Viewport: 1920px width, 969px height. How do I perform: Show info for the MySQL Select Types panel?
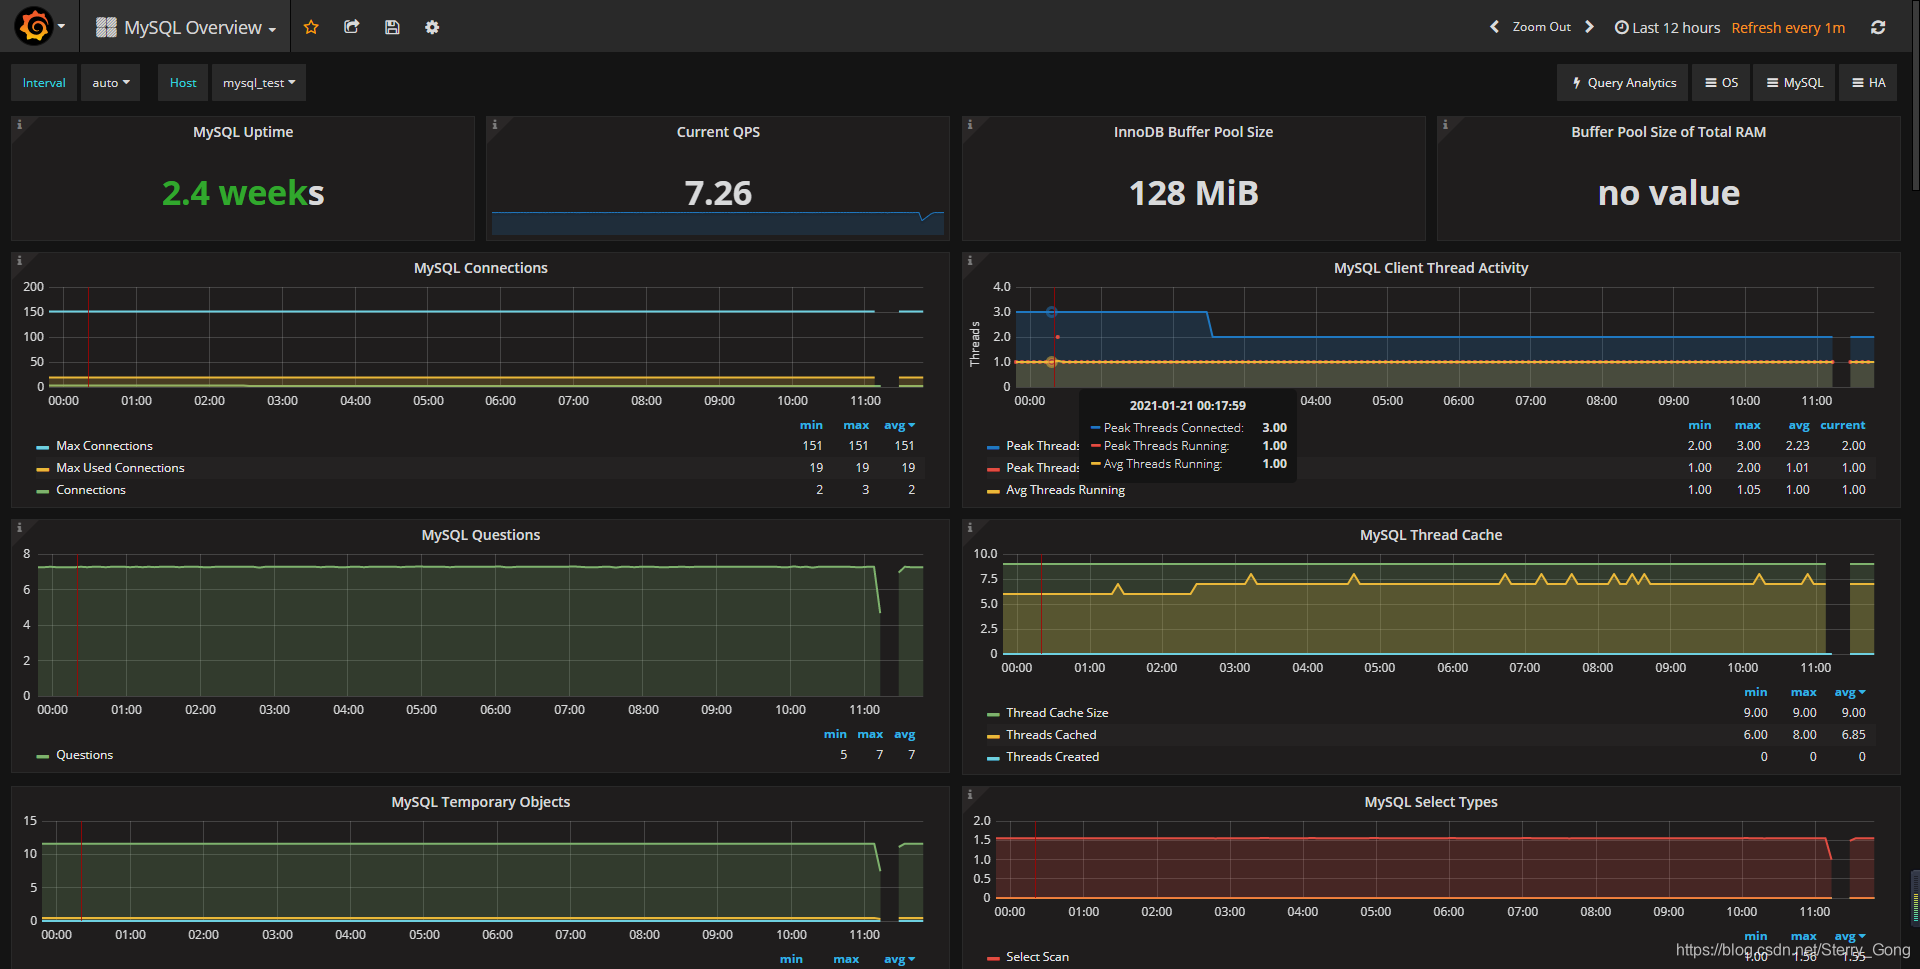(x=969, y=794)
